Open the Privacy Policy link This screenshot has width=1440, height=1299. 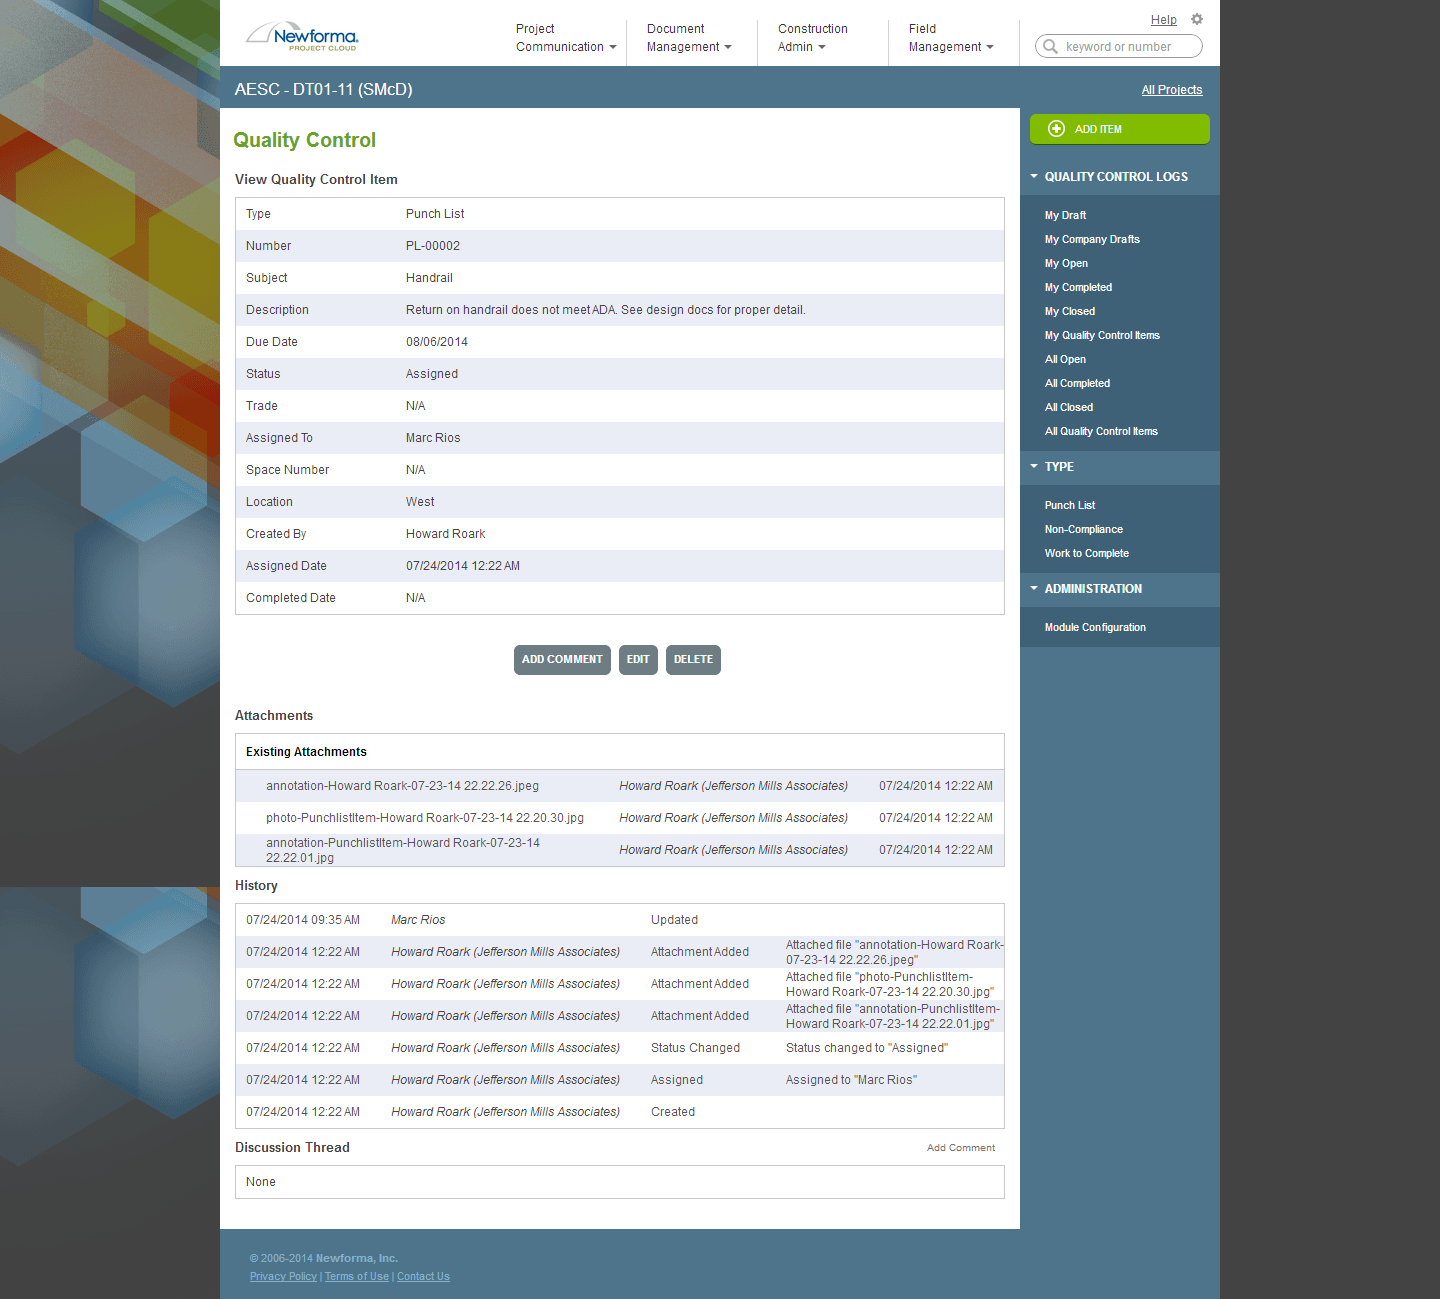pyautogui.click(x=283, y=1276)
